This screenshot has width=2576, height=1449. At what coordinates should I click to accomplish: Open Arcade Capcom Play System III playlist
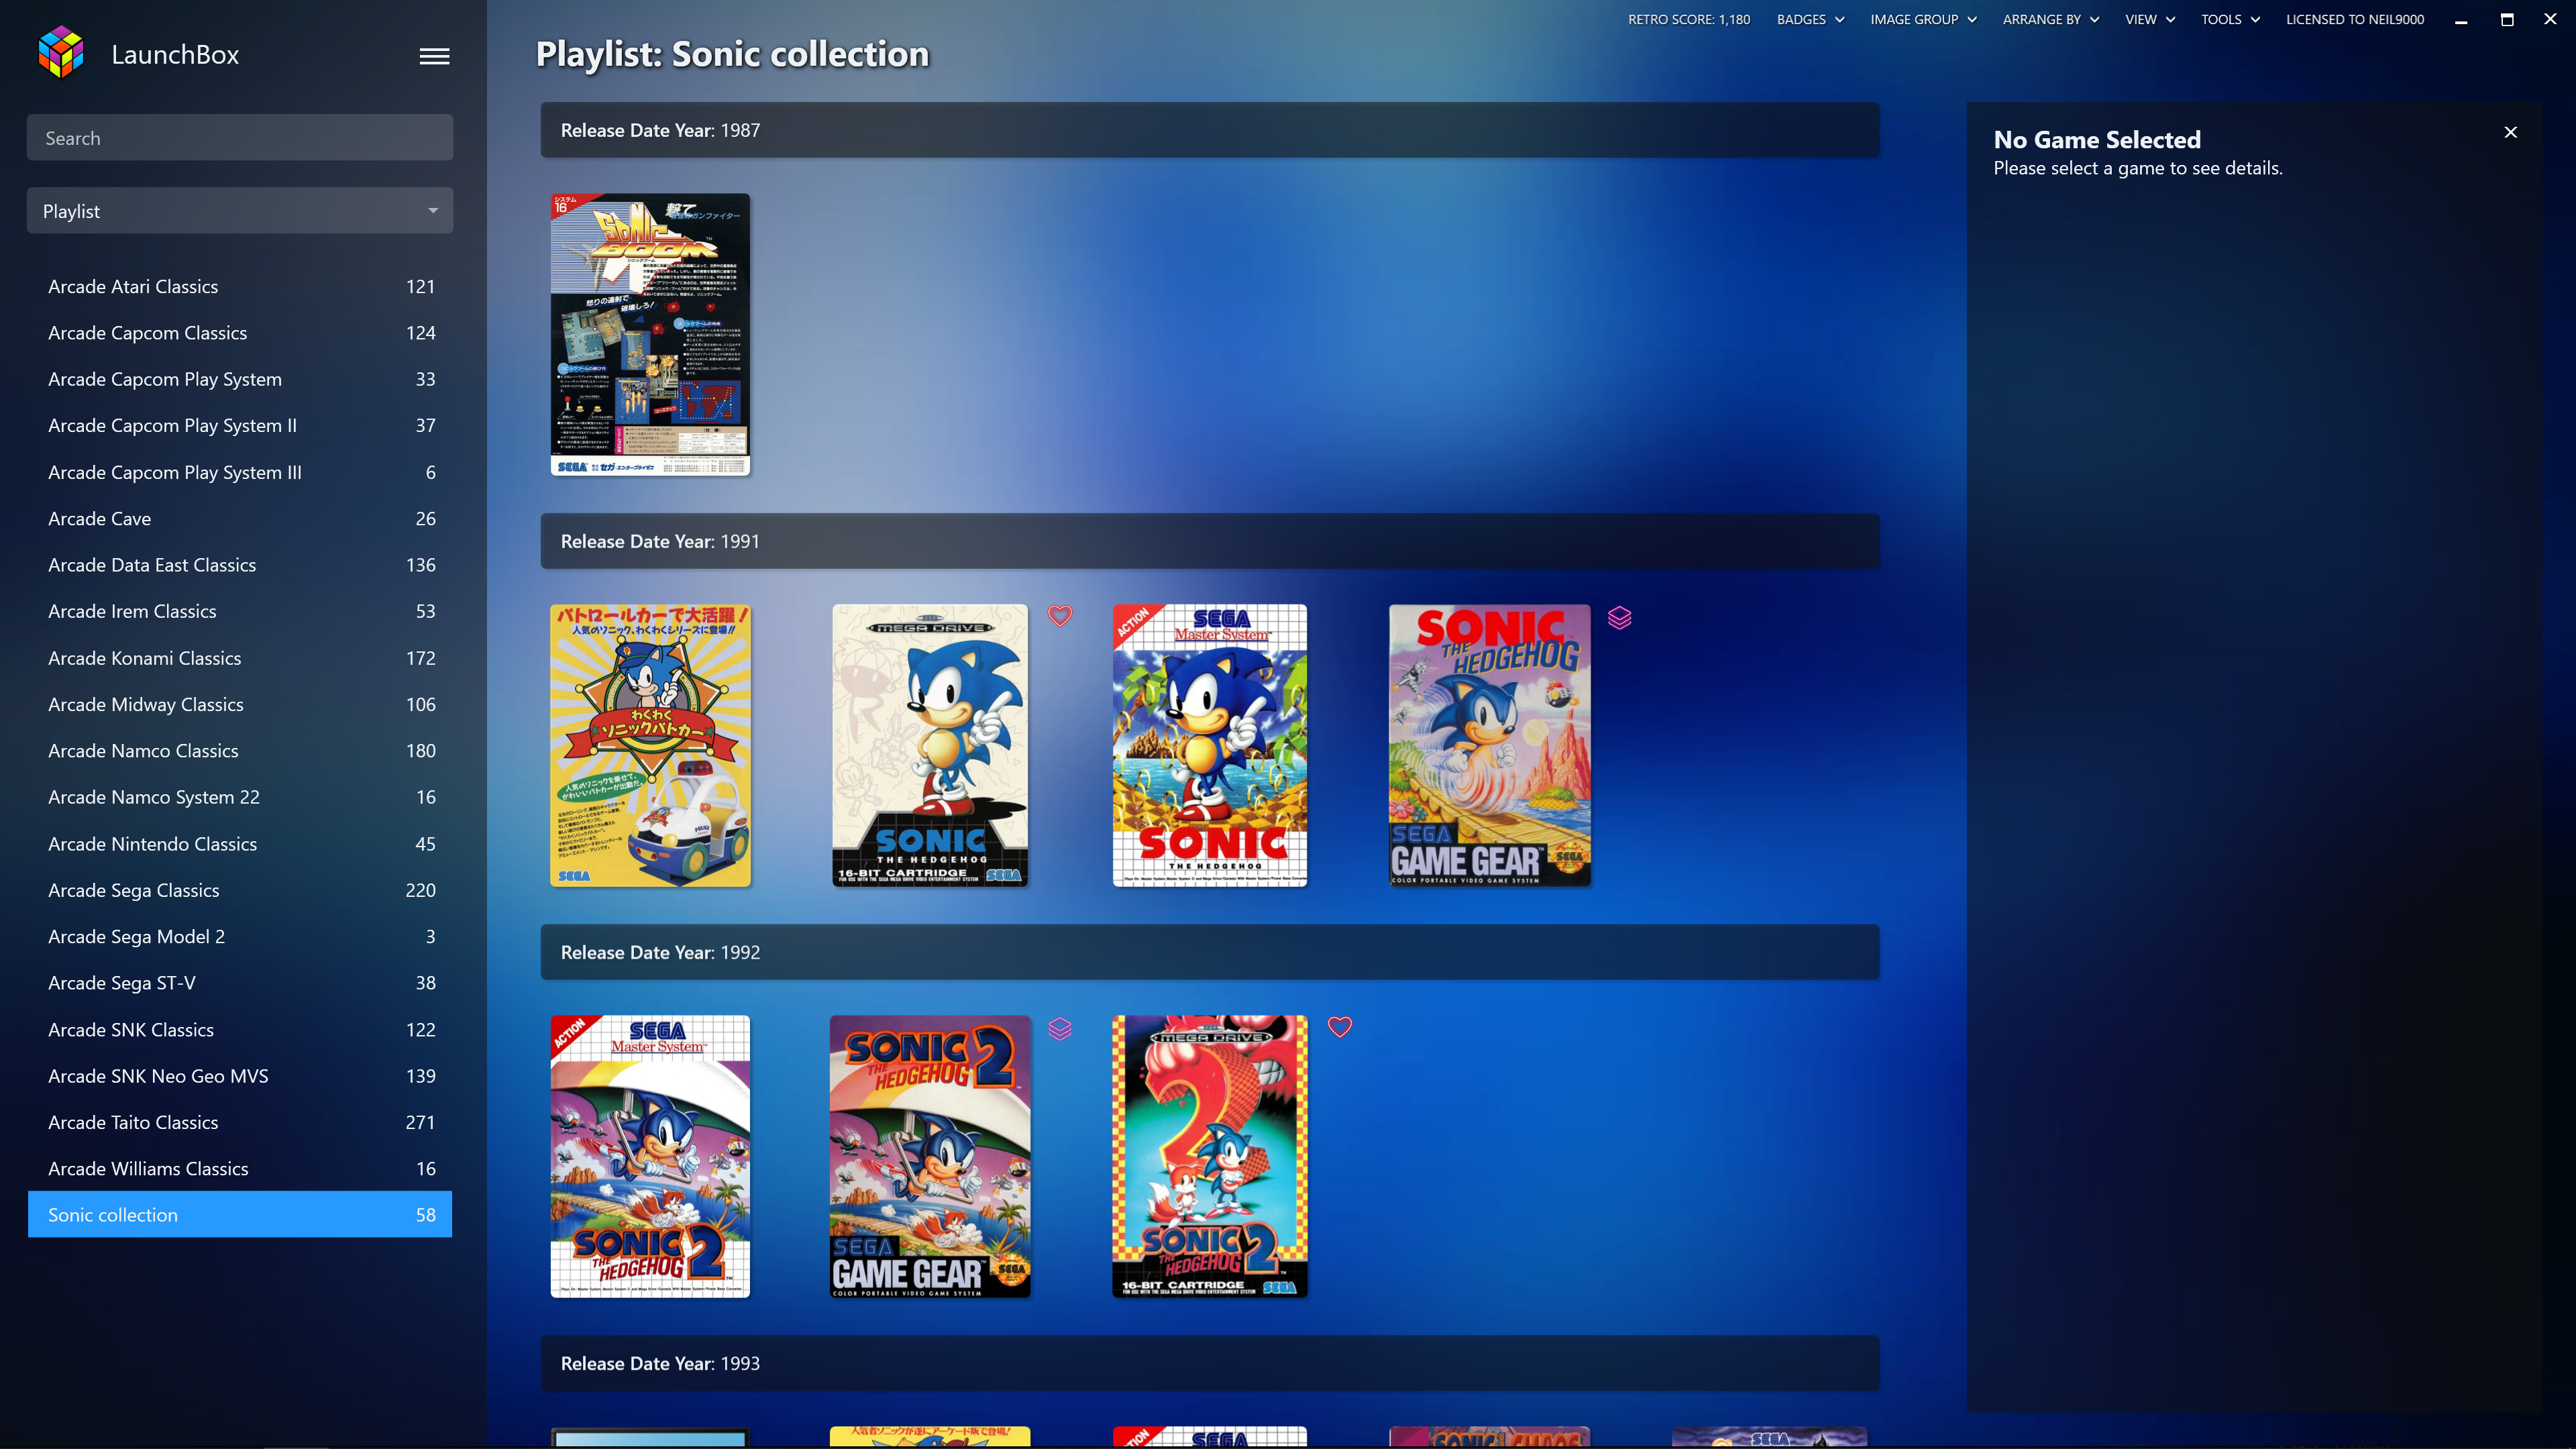point(240,472)
